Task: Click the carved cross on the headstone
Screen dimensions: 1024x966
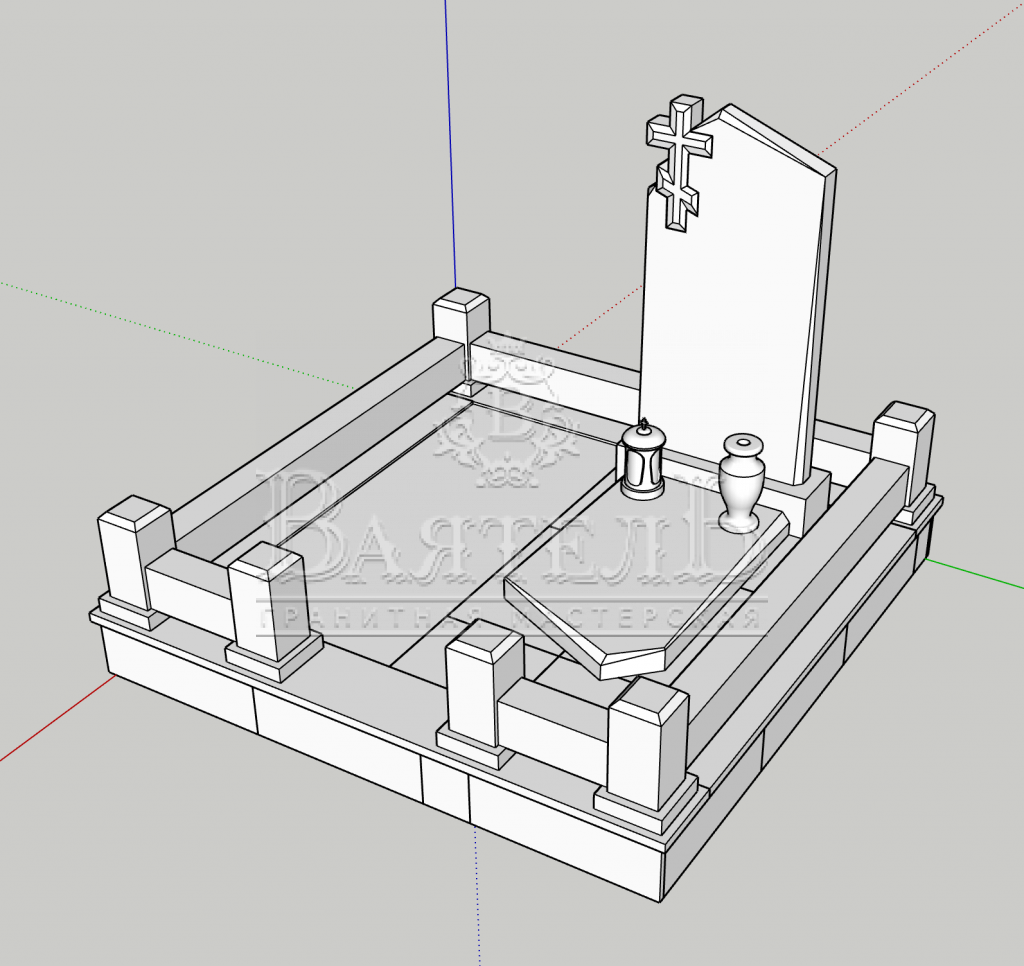Action: [x=681, y=160]
